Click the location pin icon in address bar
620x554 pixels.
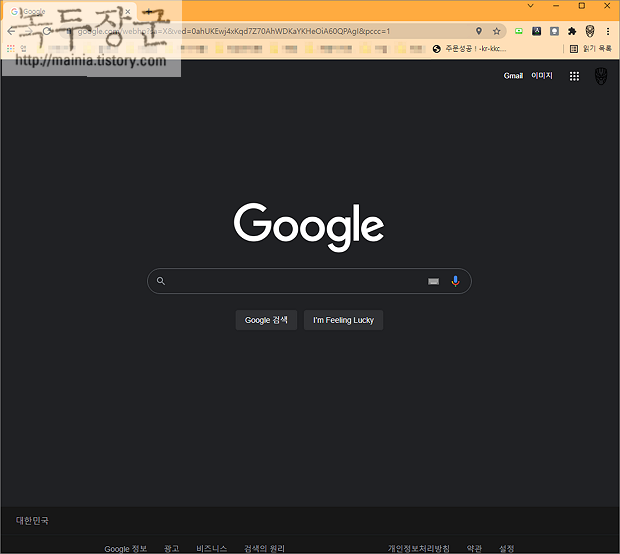pos(478,31)
